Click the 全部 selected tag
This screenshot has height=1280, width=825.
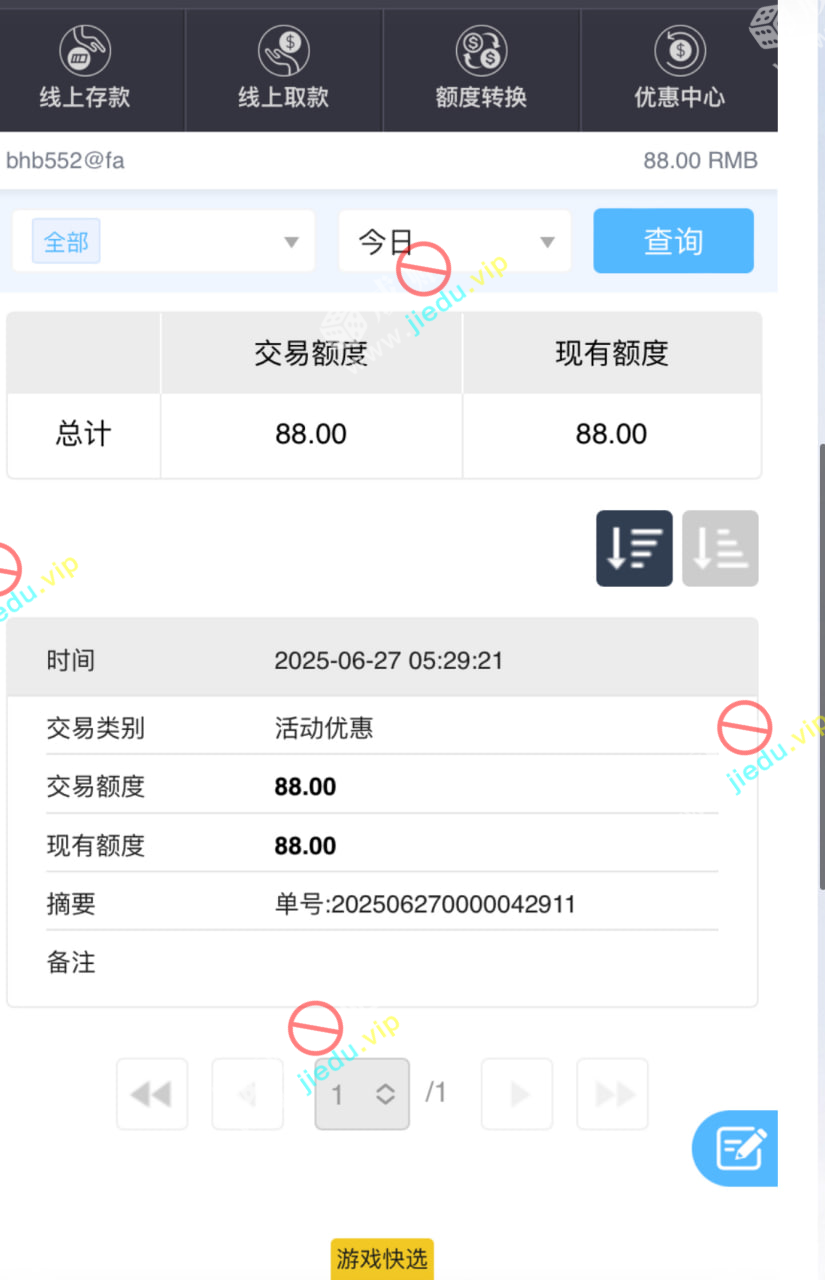click(66, 242)
